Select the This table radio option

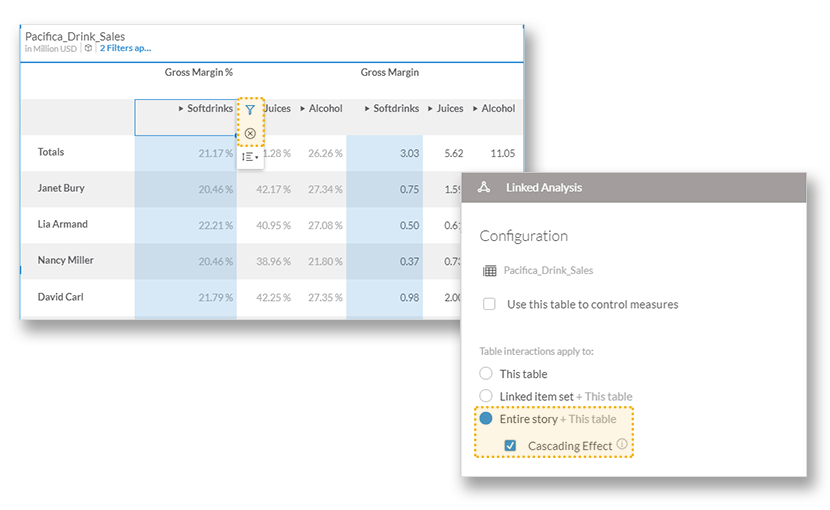point(486,373)
